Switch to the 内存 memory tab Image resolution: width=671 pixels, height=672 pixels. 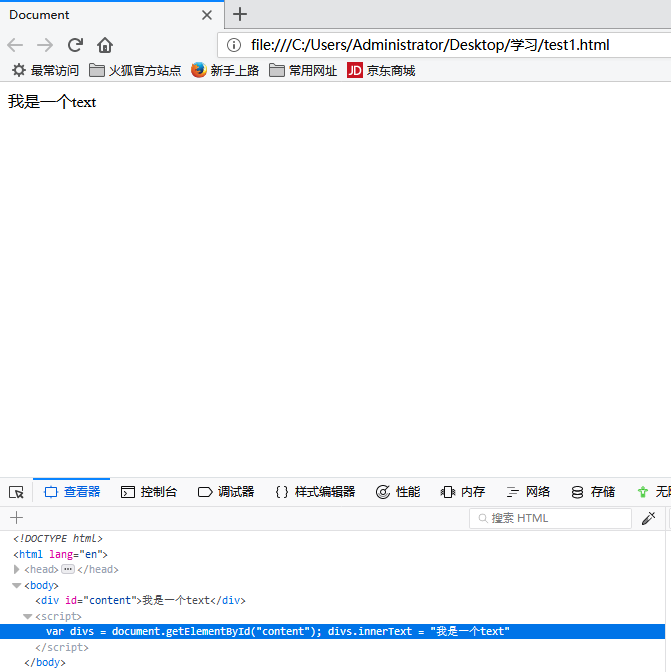point(463,492)
